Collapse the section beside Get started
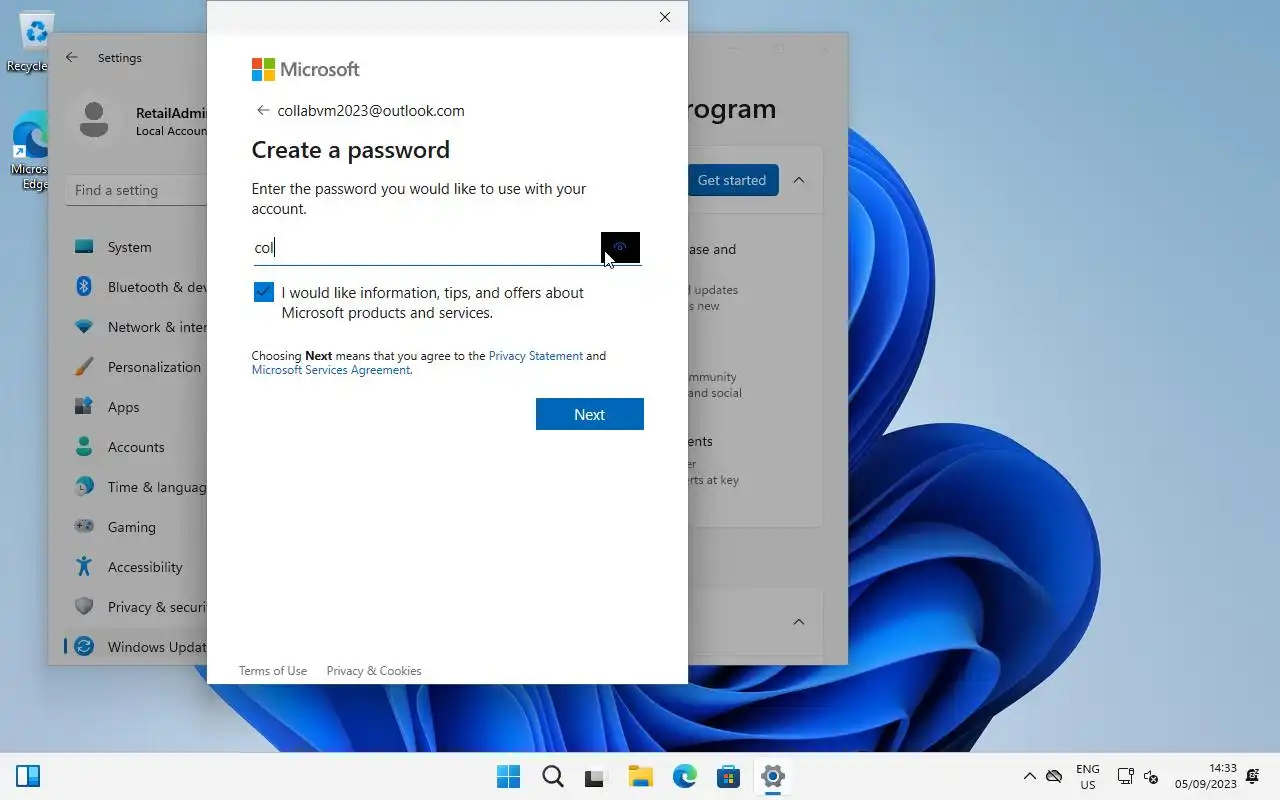 (x=799, y=180)
